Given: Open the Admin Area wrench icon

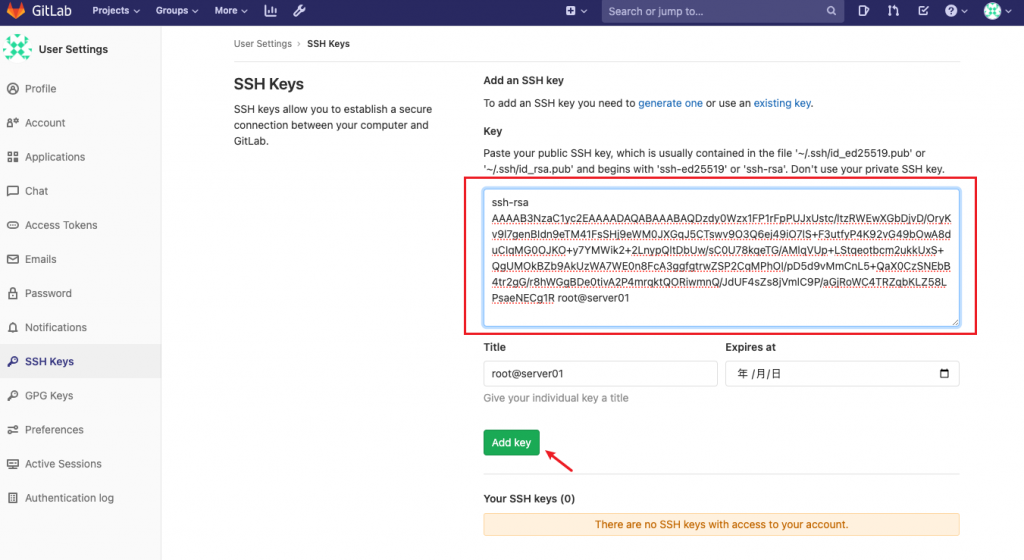Looking at the screenshot, I should coord(299,11).
